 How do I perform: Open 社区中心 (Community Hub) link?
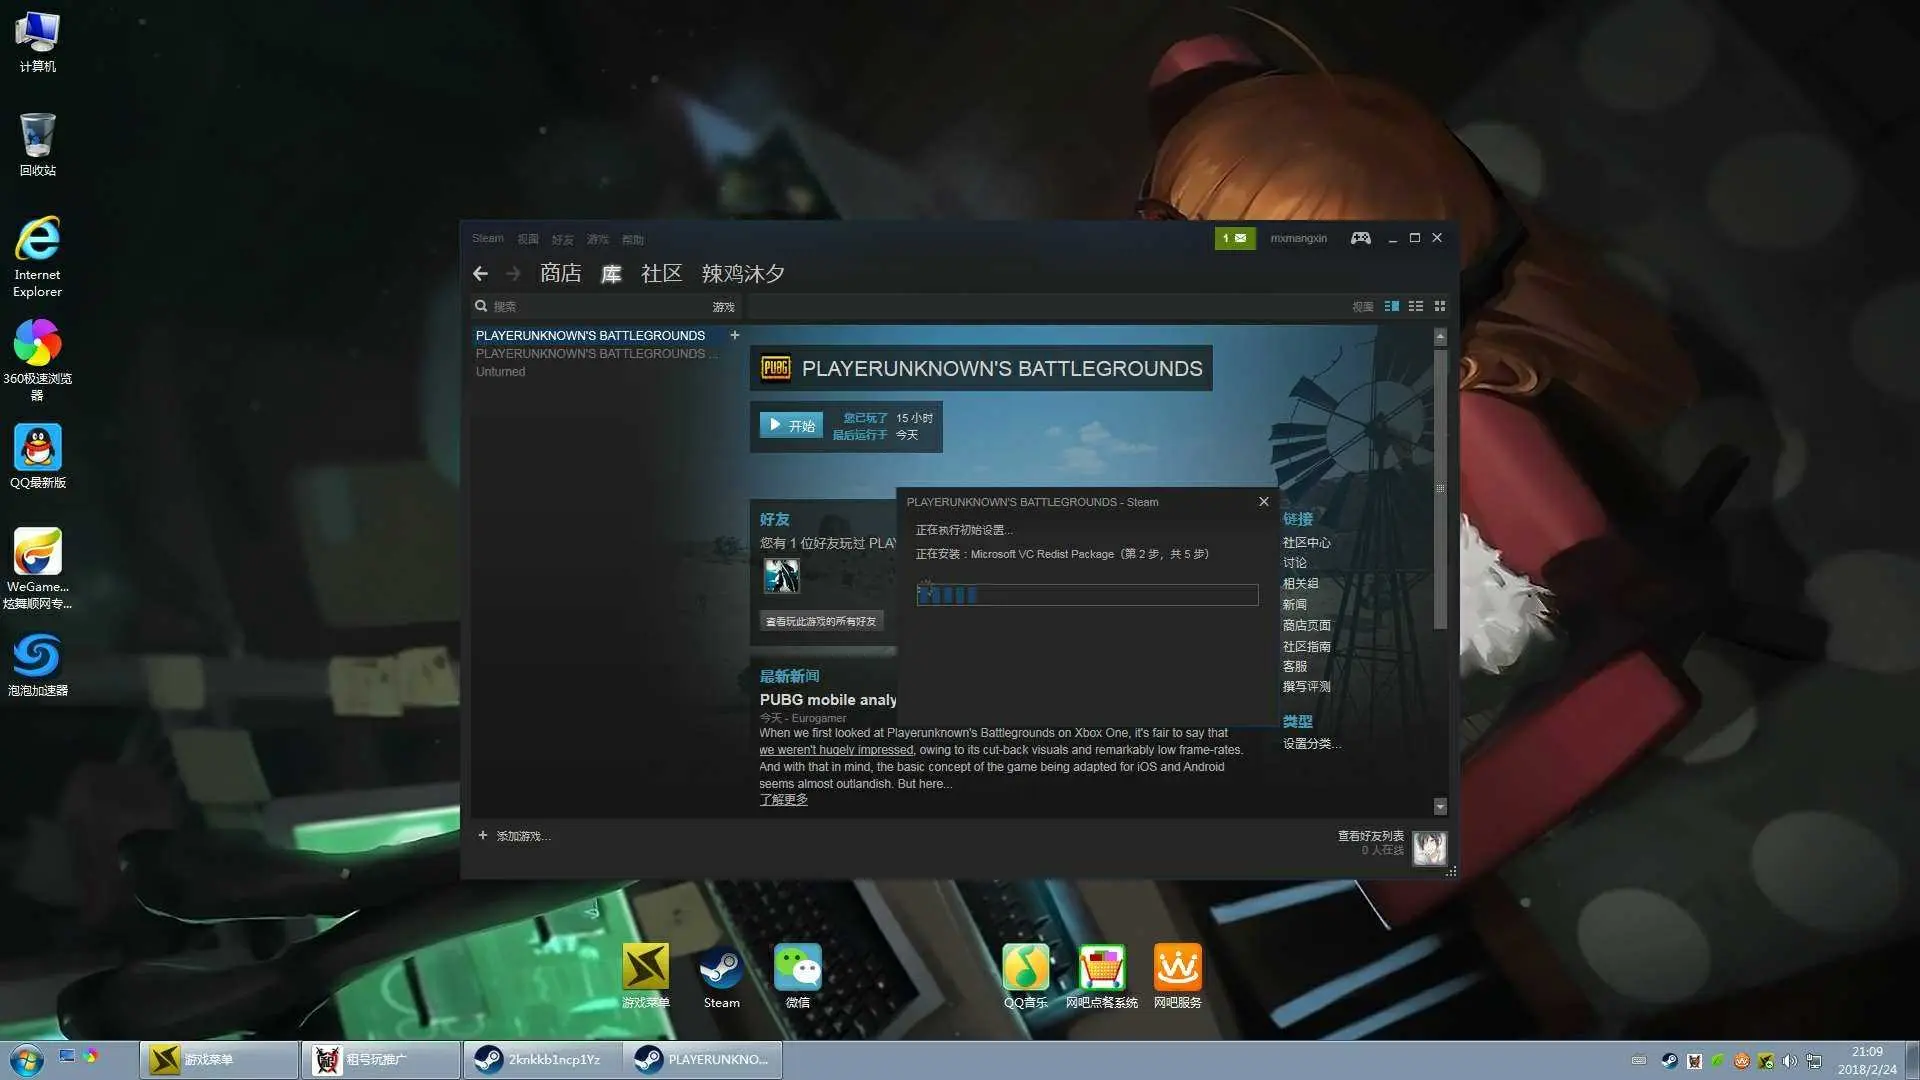[1306, 542]
